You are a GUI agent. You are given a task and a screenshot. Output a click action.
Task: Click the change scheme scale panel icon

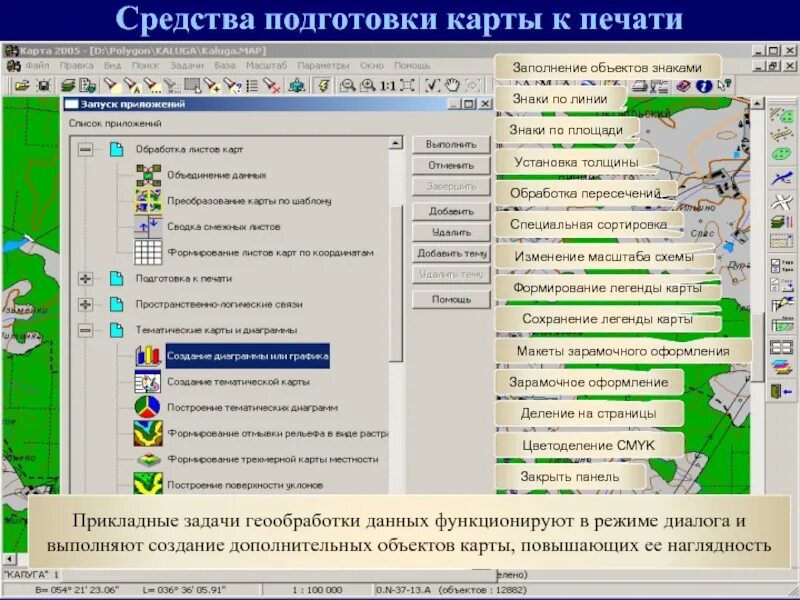point(781,240)
